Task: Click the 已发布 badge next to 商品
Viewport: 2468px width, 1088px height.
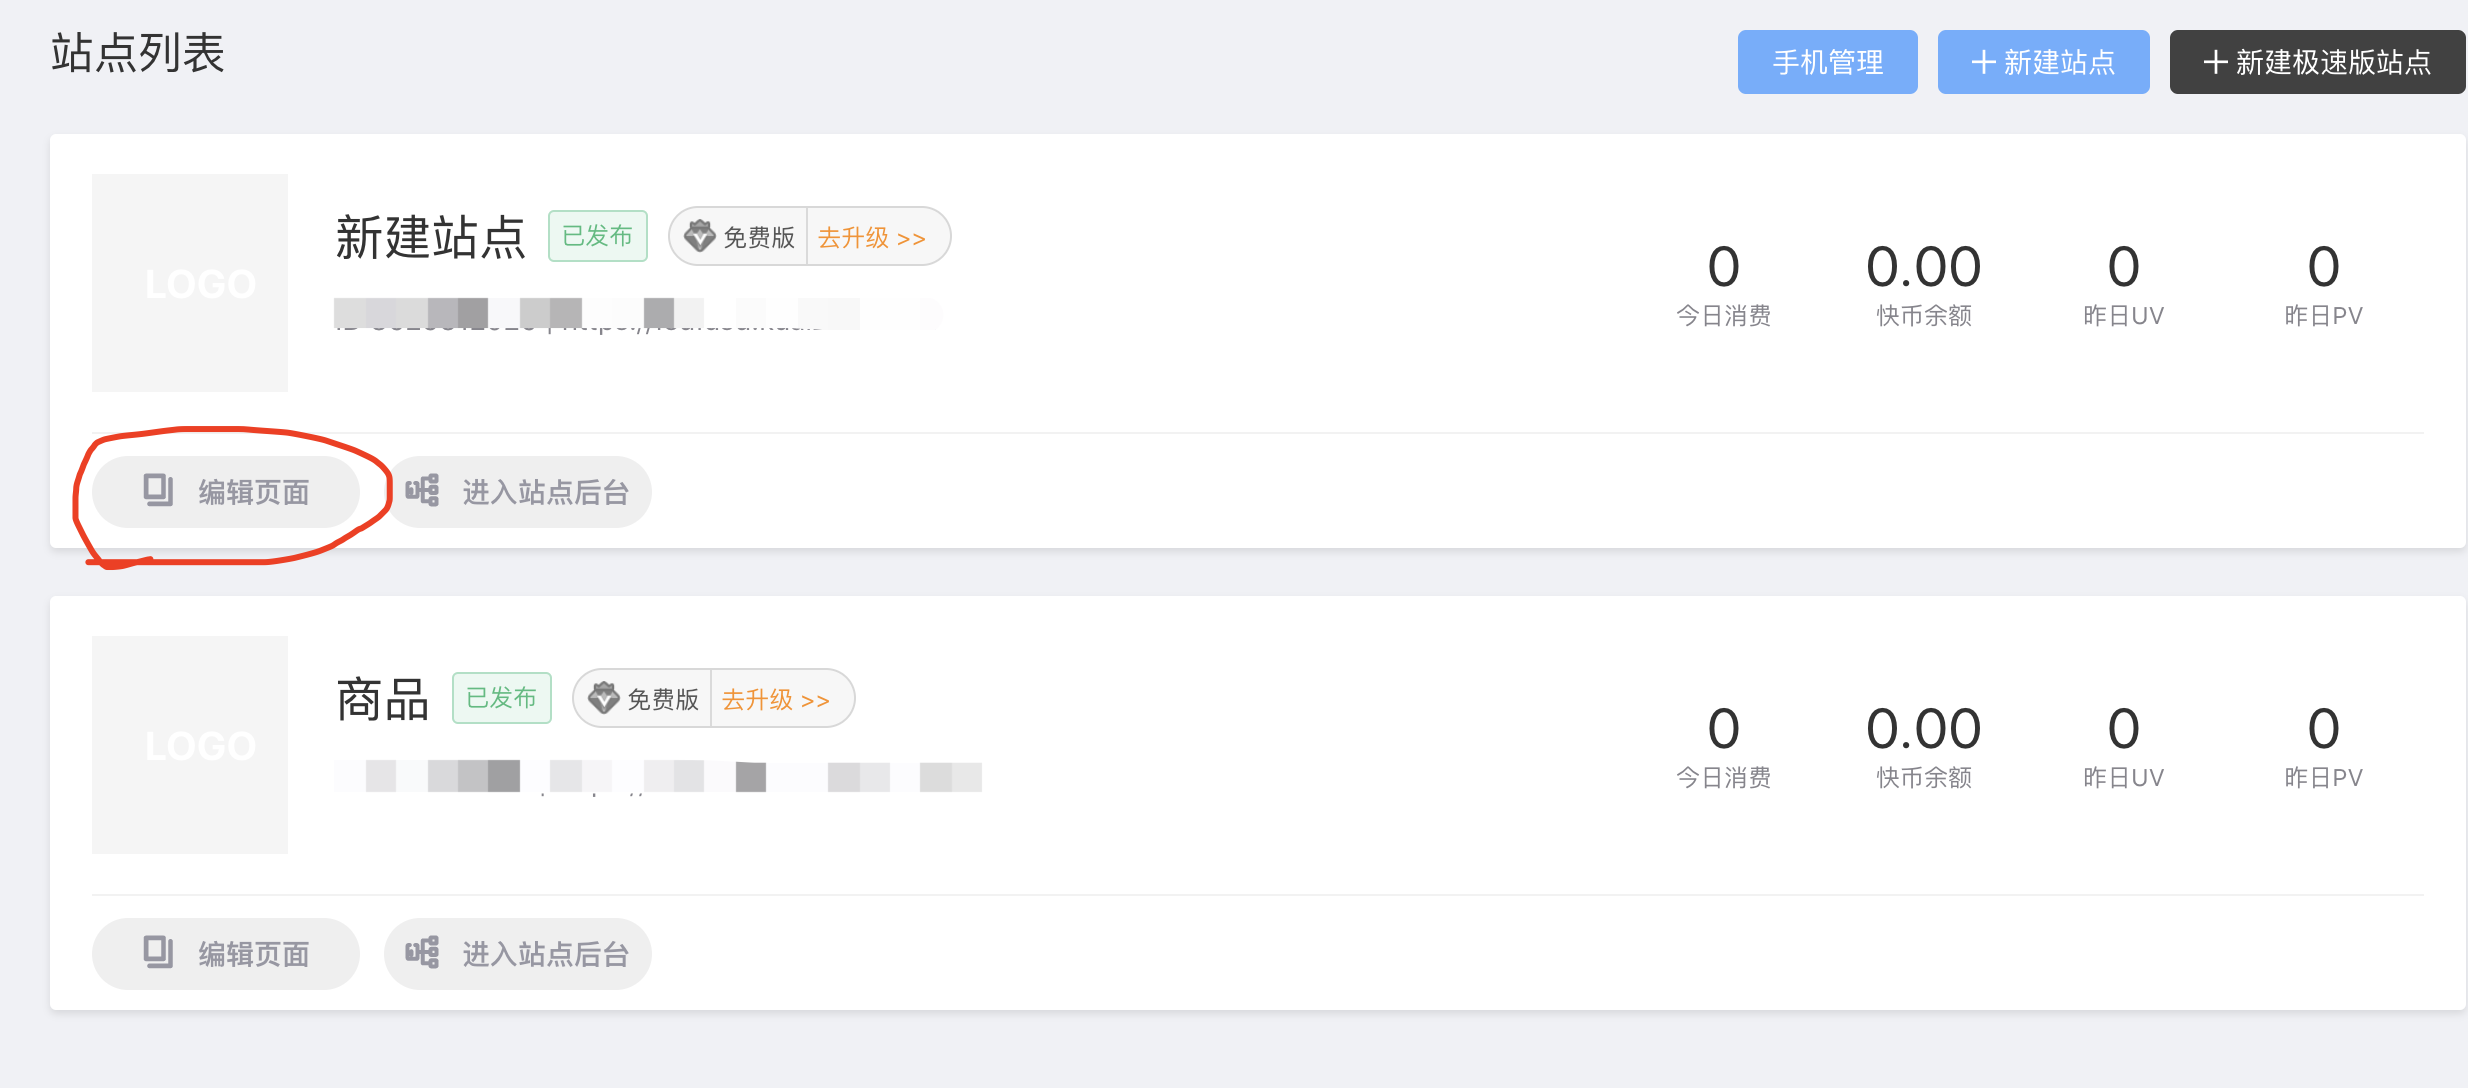Action: coord(502,698)
